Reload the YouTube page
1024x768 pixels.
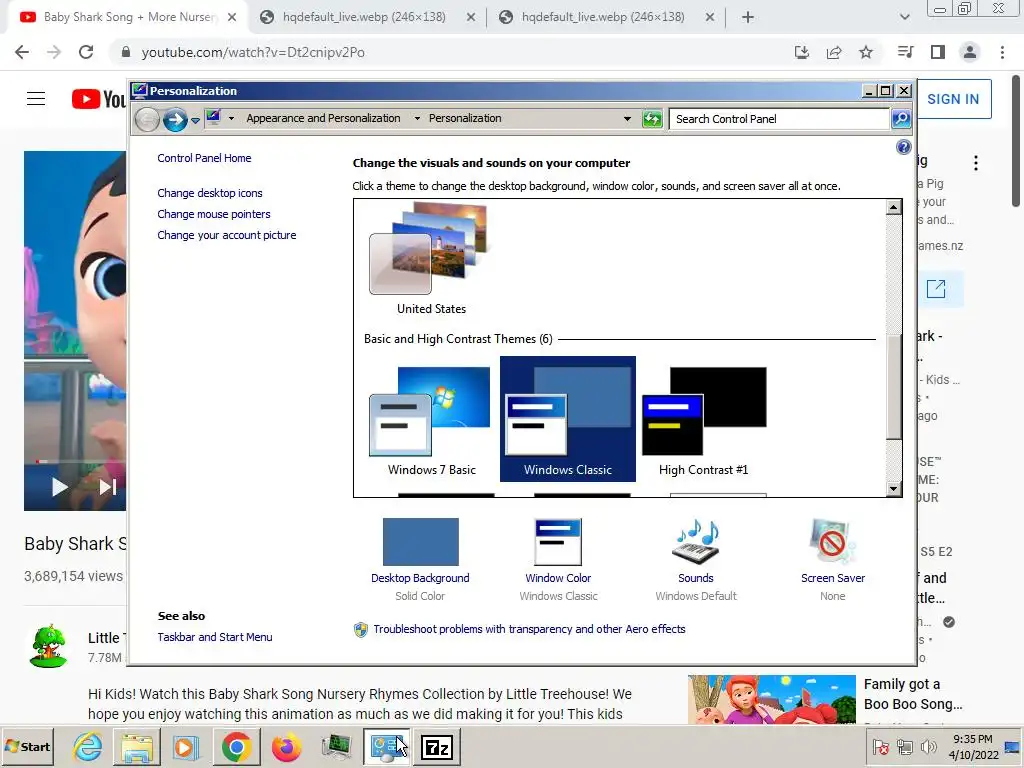(86, 52)
